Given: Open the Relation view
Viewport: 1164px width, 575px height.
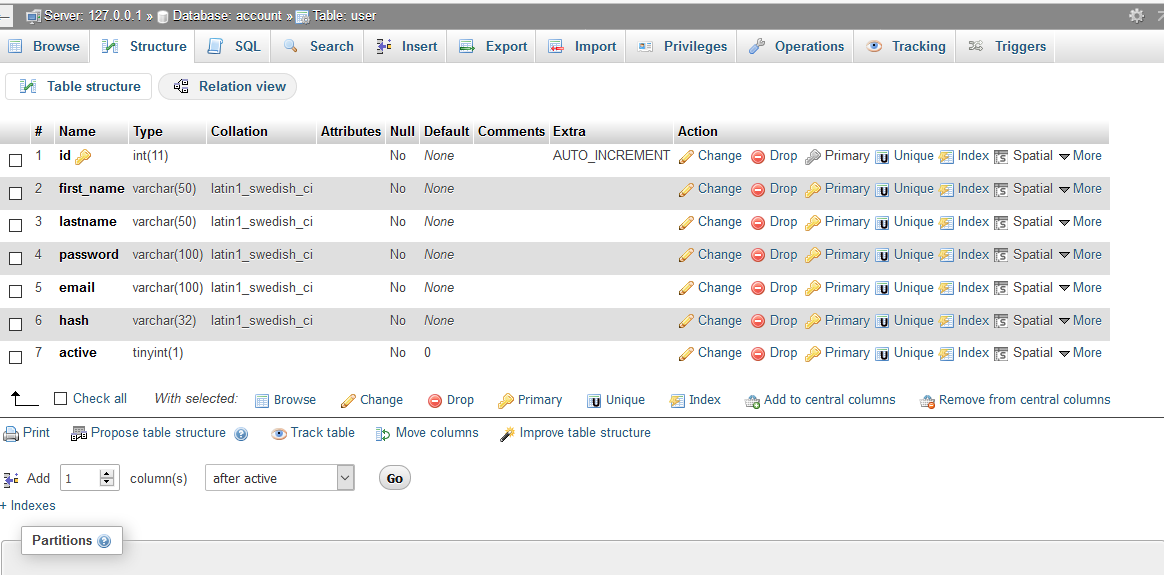Looking at the screenshot, I should click(228, 87).
